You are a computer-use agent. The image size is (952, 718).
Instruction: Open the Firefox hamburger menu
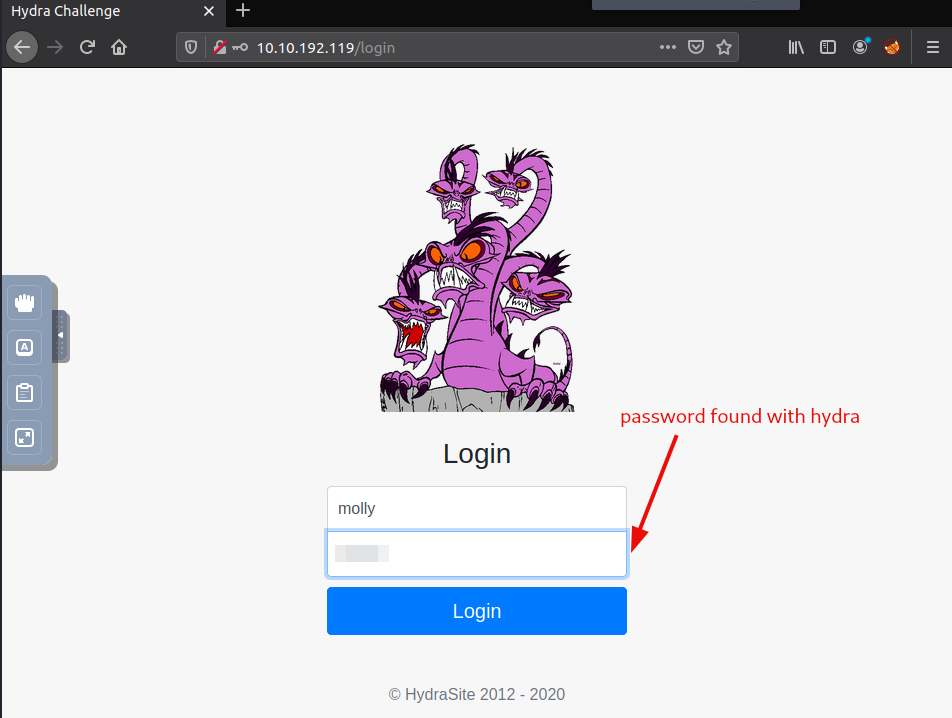point(932,47)
